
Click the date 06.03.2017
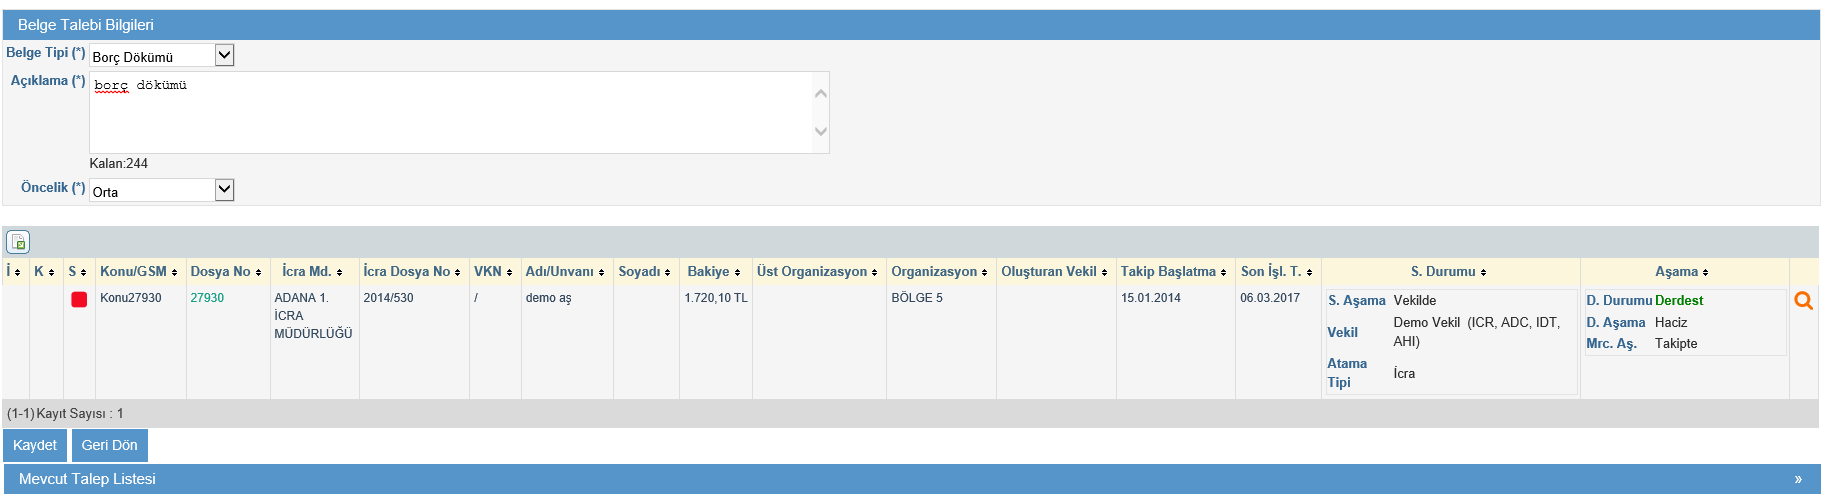pyautogui.click(x=1270, y=298)
